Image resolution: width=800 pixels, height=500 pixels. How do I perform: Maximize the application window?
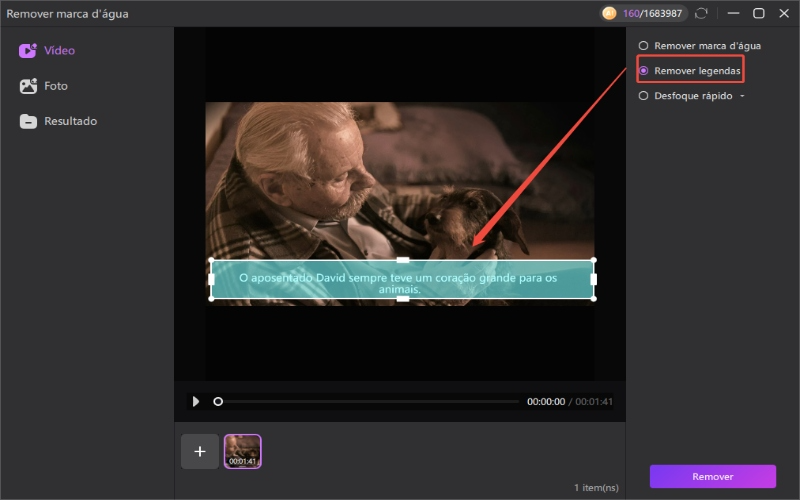[x=759, y=13]
